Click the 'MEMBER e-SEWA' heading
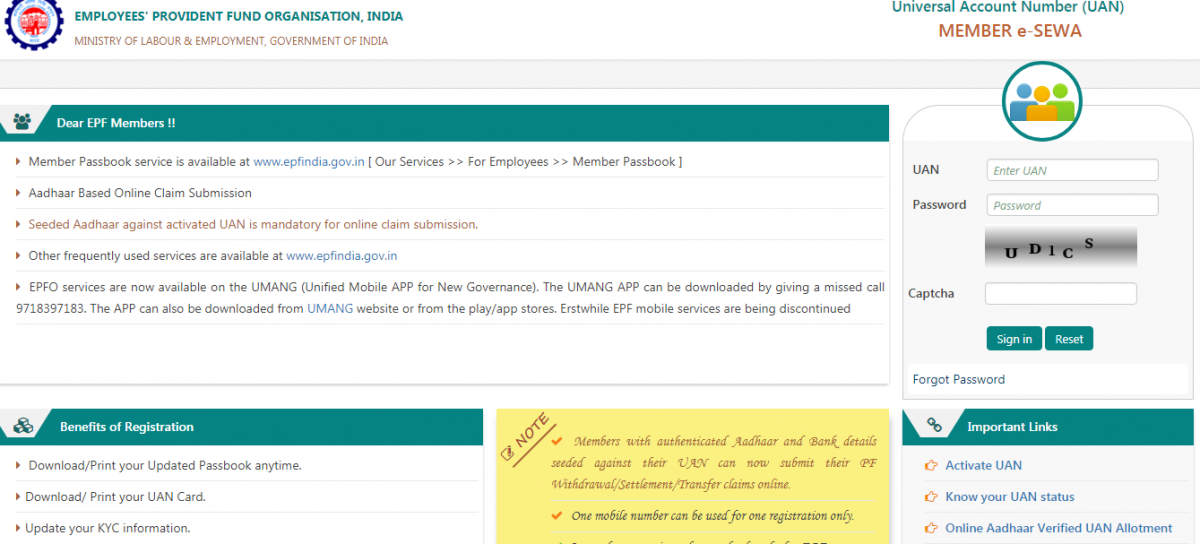Screen dimensions: 1200x544 1010,30
